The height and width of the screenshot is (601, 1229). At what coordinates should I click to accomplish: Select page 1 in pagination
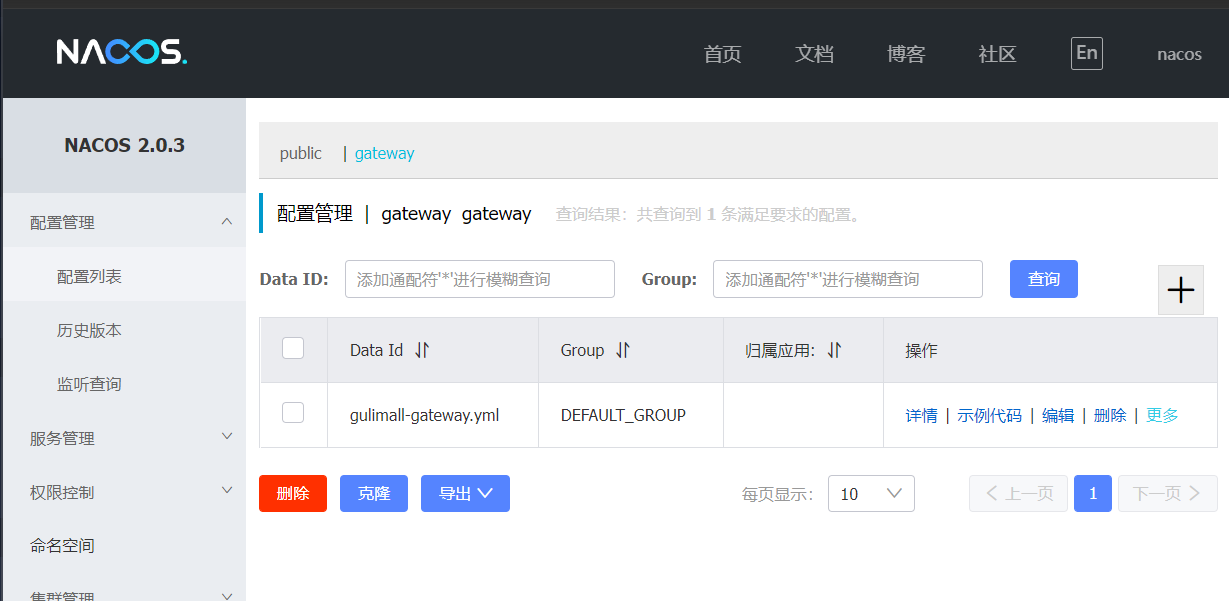(x=1093, y=493)
